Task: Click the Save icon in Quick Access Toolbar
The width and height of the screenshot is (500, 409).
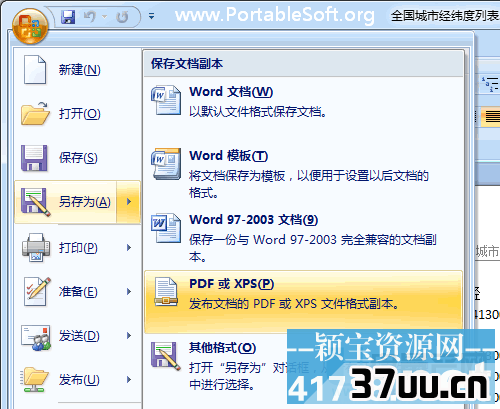Action: [68, 16]
